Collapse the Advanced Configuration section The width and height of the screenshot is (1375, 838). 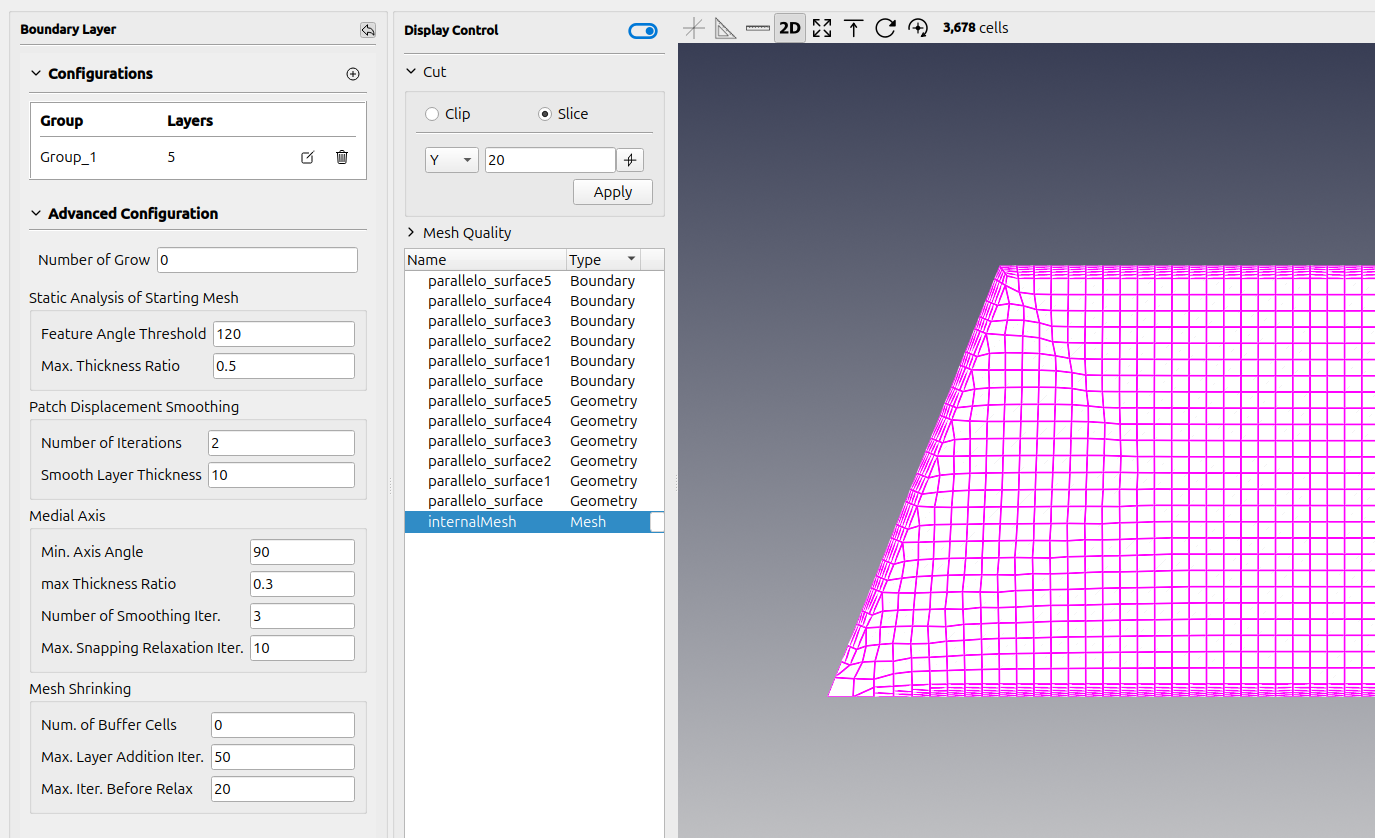[x=37, y=214]
